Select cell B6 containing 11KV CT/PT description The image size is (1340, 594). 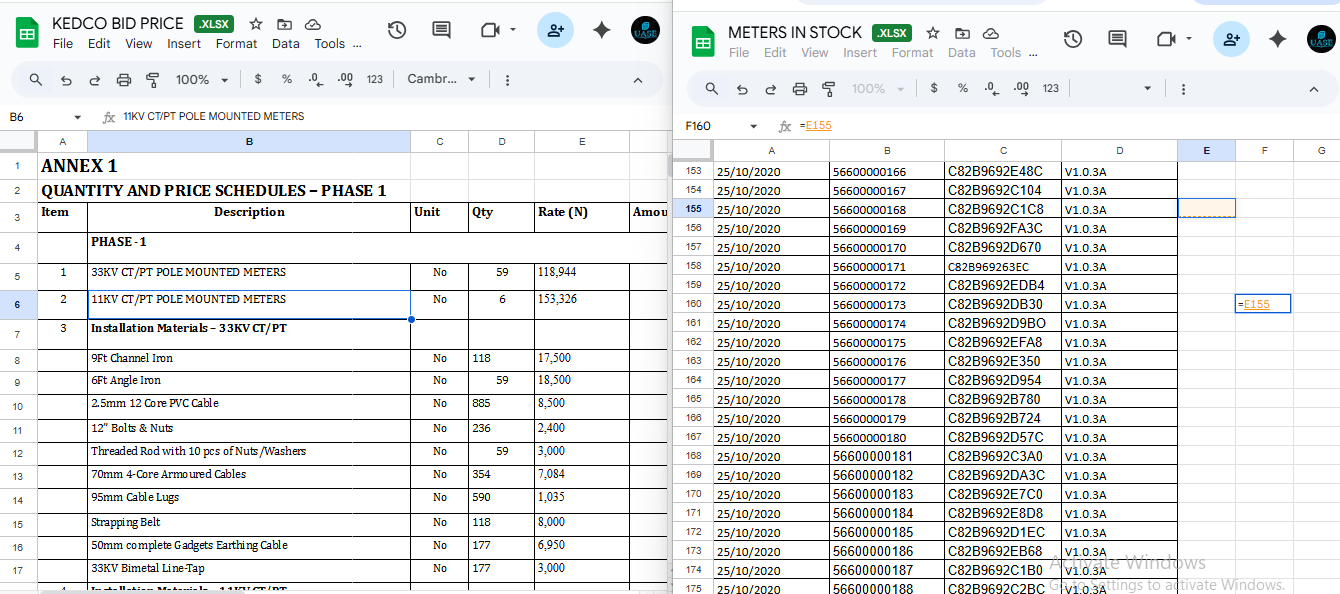coord(248,299)
